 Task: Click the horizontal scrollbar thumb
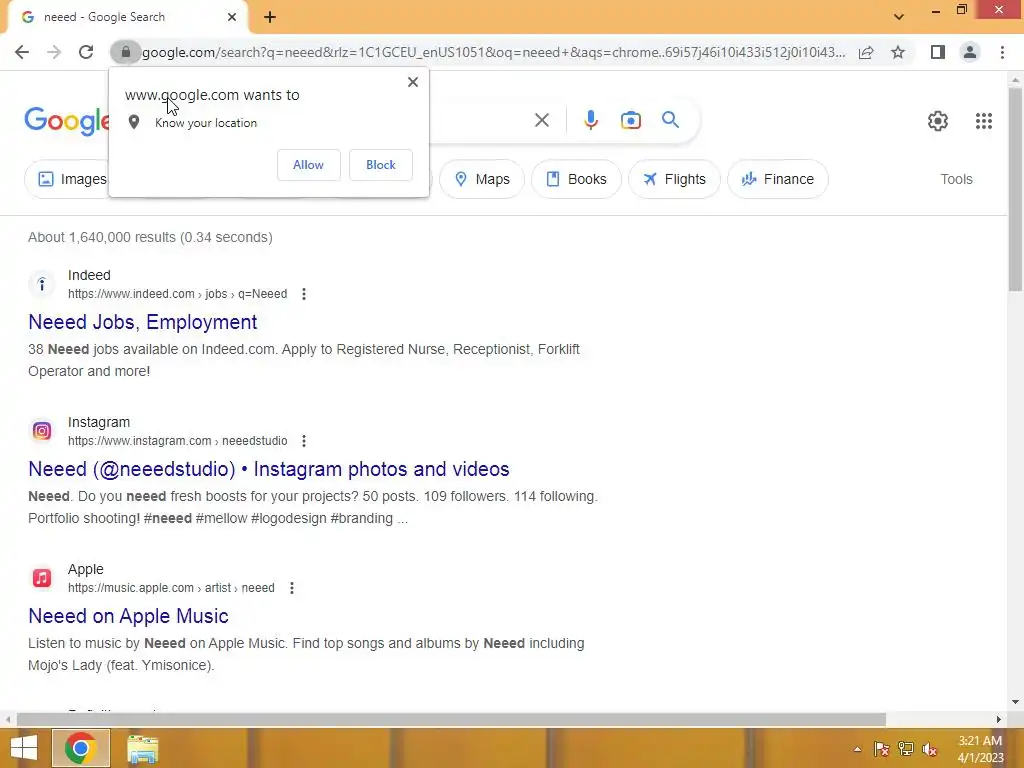451,719
